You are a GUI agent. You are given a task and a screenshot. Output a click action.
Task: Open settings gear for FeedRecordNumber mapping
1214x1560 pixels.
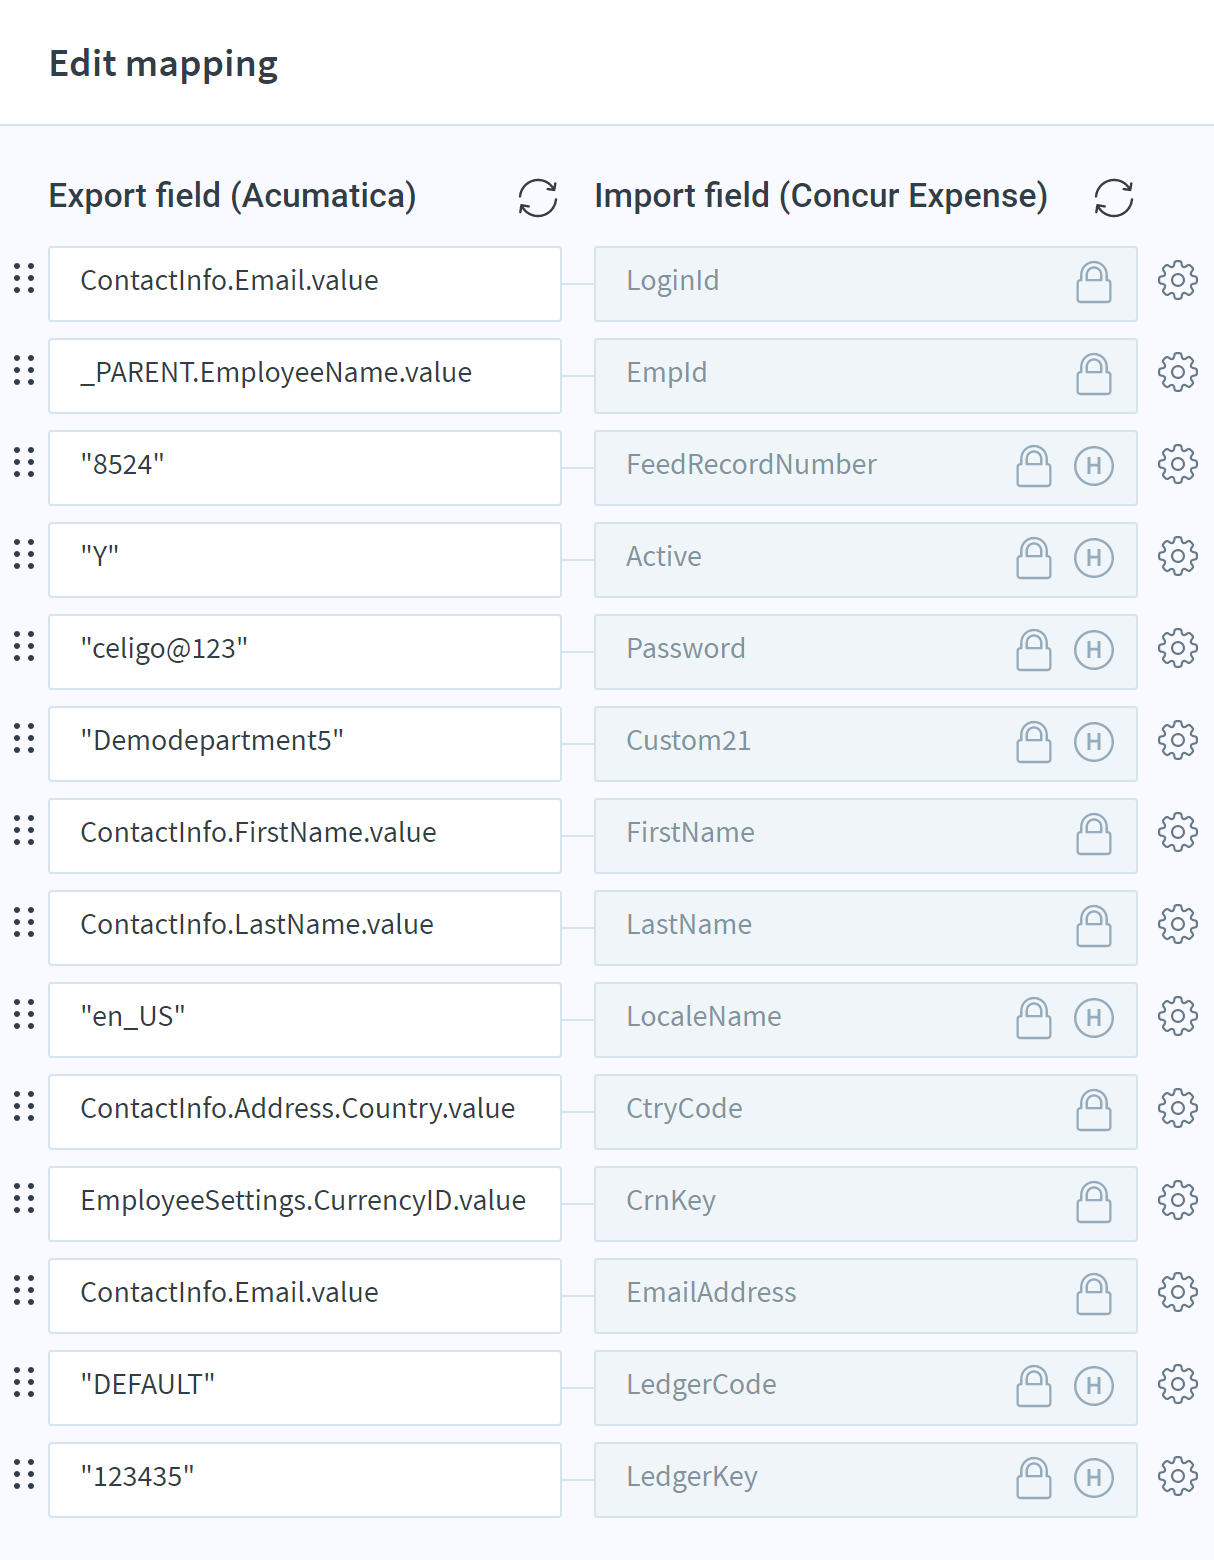point(1178,464)
